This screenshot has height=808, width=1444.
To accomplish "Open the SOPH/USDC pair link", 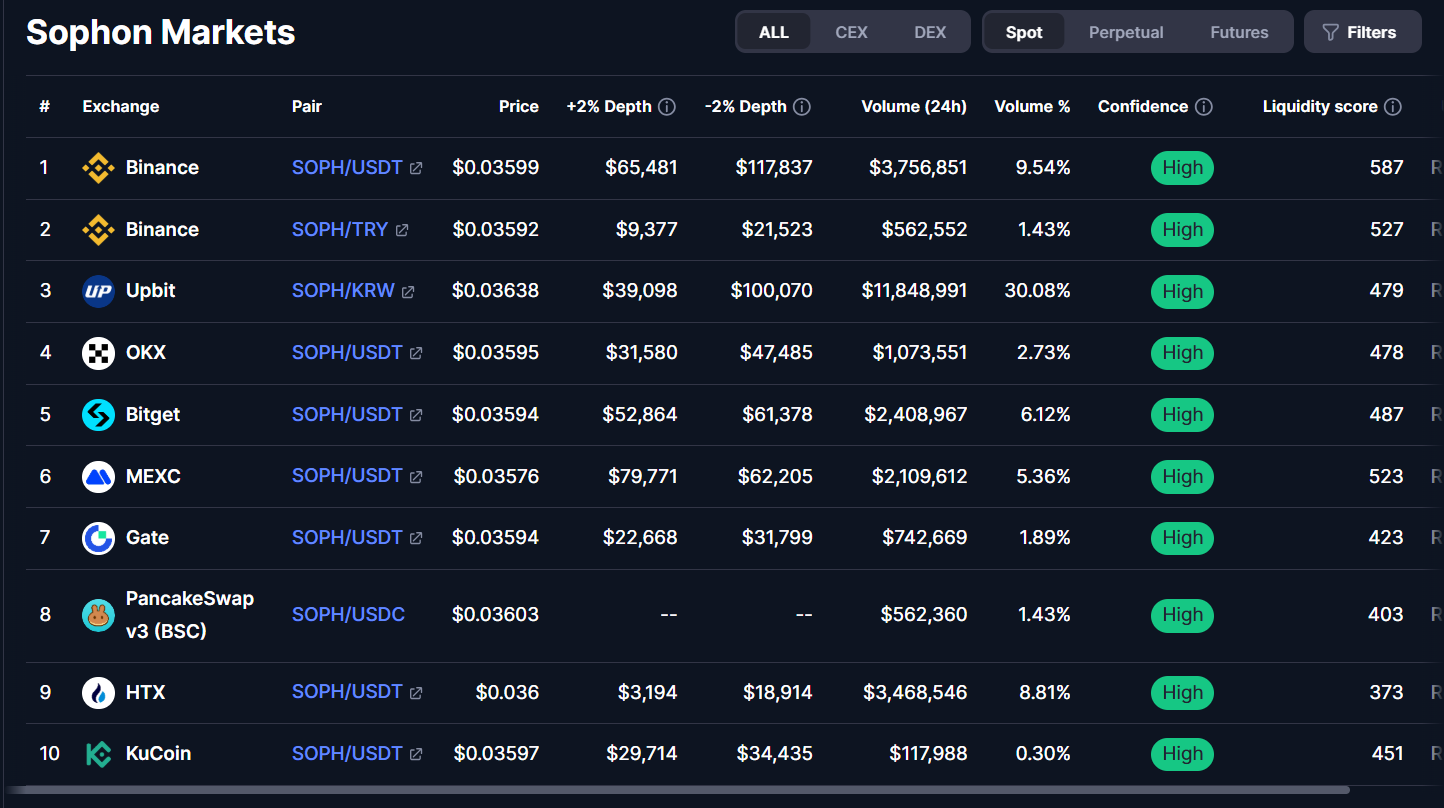I will pyautogui.click(x=348, y=614).
